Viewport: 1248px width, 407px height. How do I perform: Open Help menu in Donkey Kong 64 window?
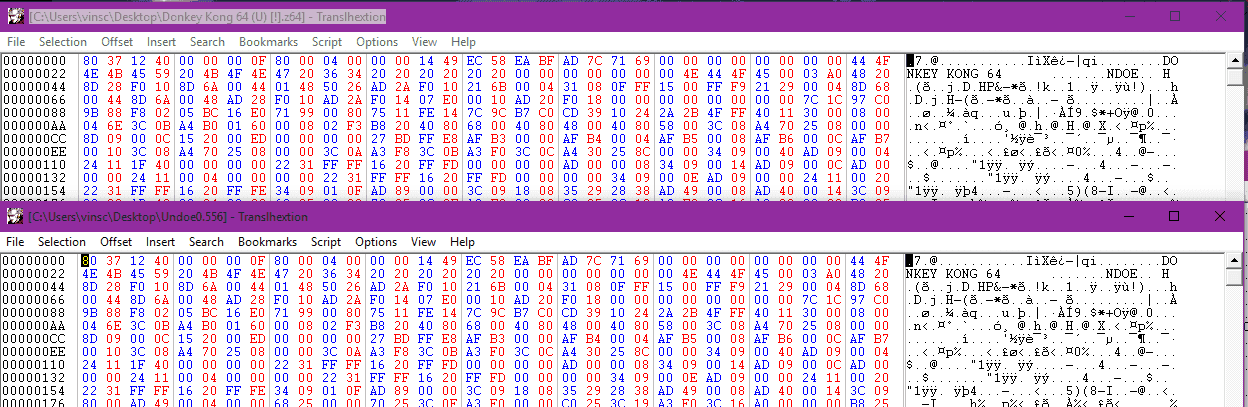pyautogui.click(x=463, y=42)
